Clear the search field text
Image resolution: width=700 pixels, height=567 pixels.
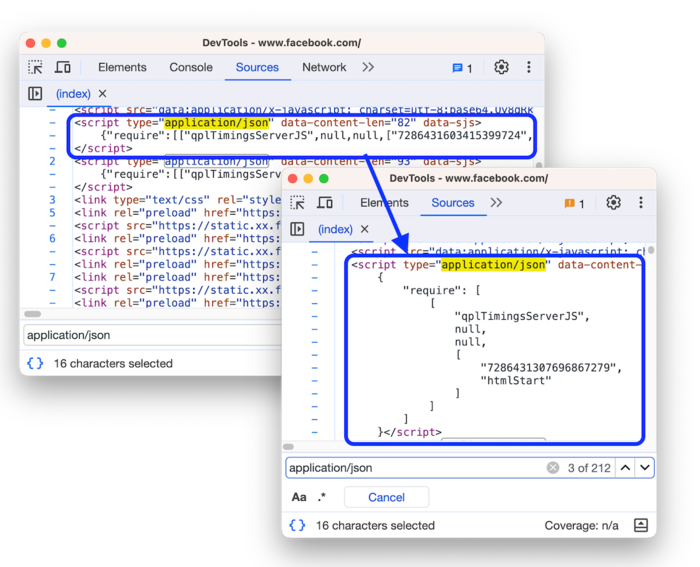[x=553, y=467]
